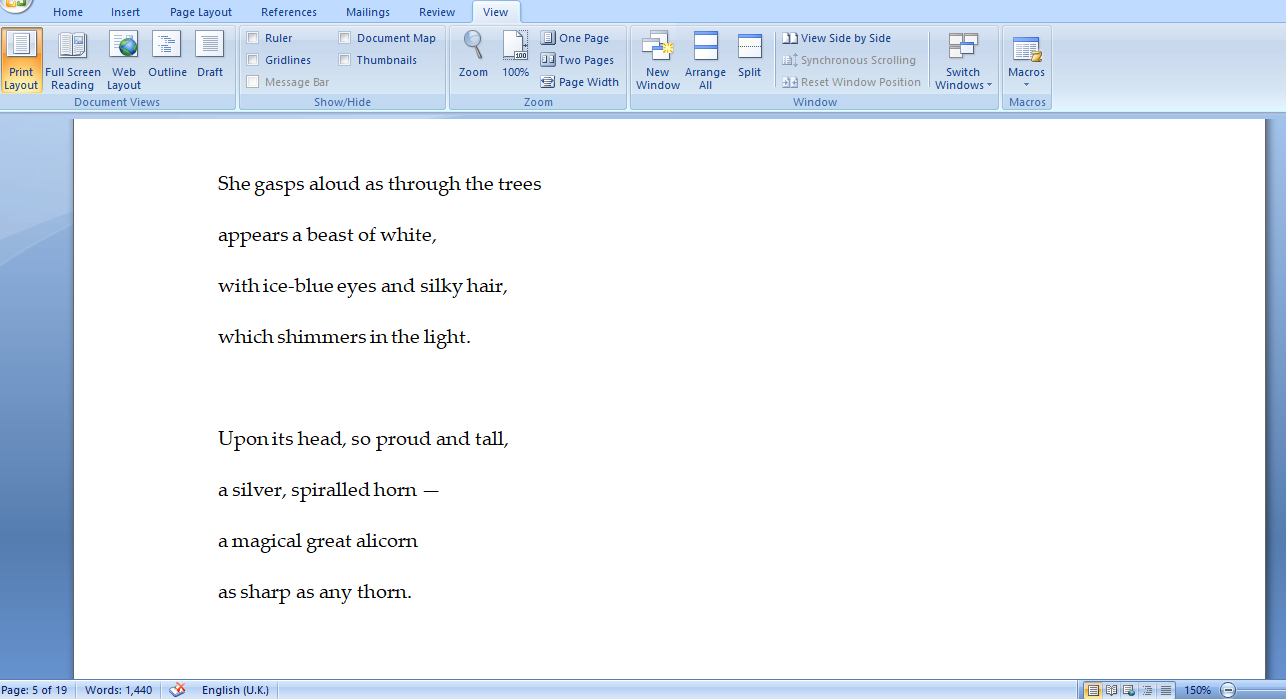This screenshot has height=699, width=1286.
Task: Set zoom to 100%
Action: tap(515, 55)
